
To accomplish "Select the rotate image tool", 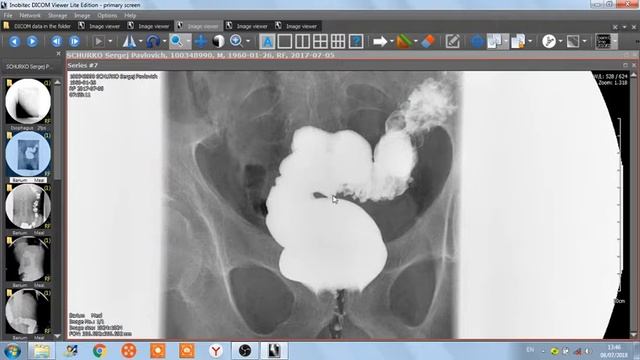I will [x=153, y=41].
